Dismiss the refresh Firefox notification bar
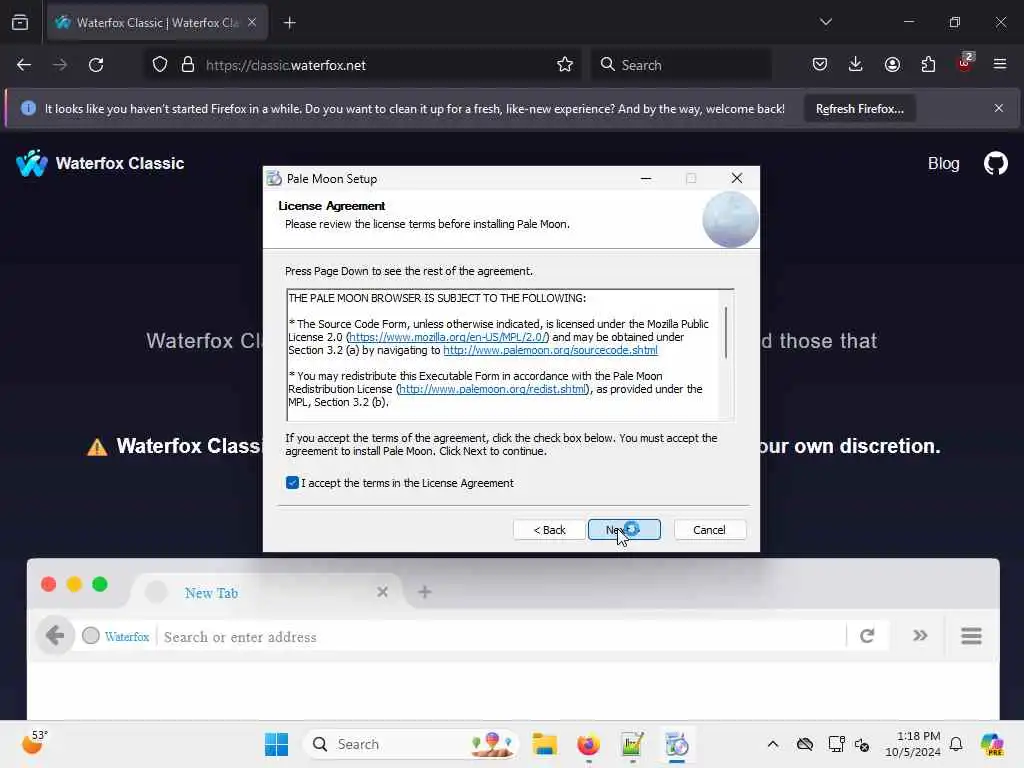1024x768 pixels. [x=999, y=108]
